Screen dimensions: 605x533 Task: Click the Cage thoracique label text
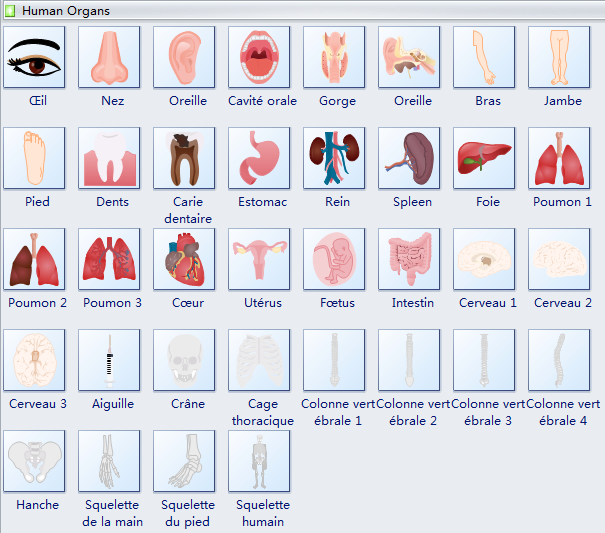click(263, 412)
